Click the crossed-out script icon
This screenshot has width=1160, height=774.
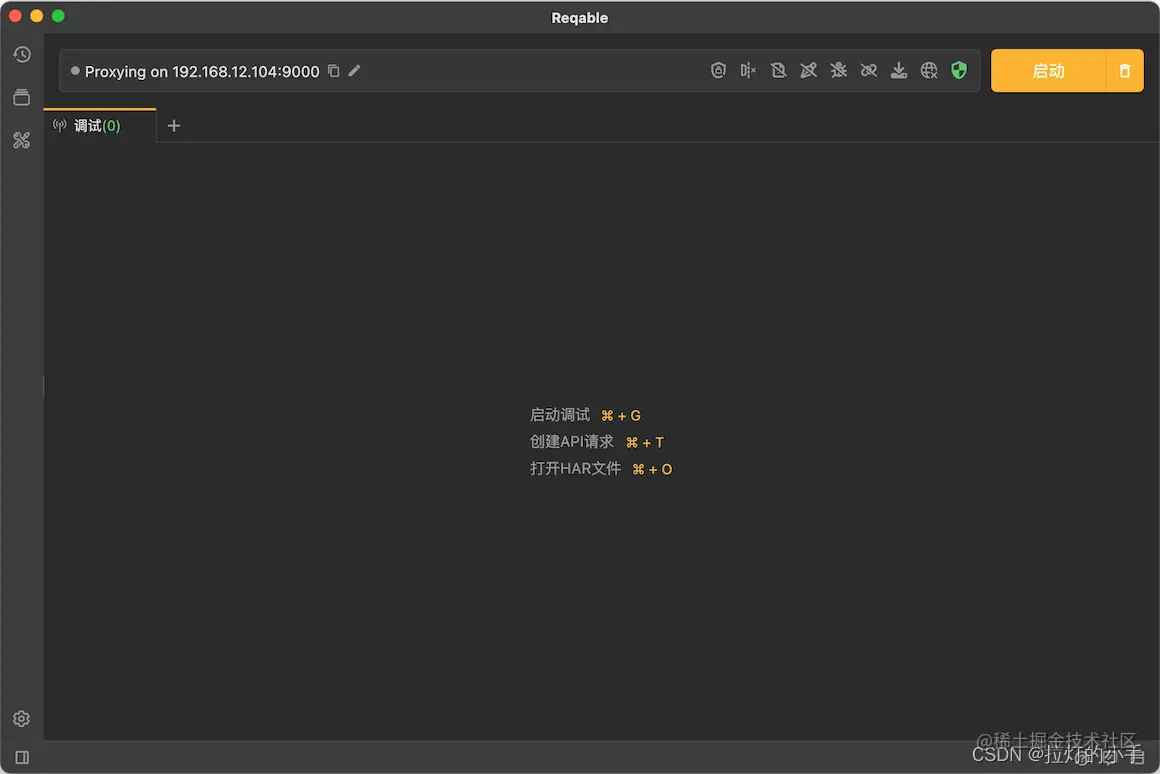tap(778, 70)
